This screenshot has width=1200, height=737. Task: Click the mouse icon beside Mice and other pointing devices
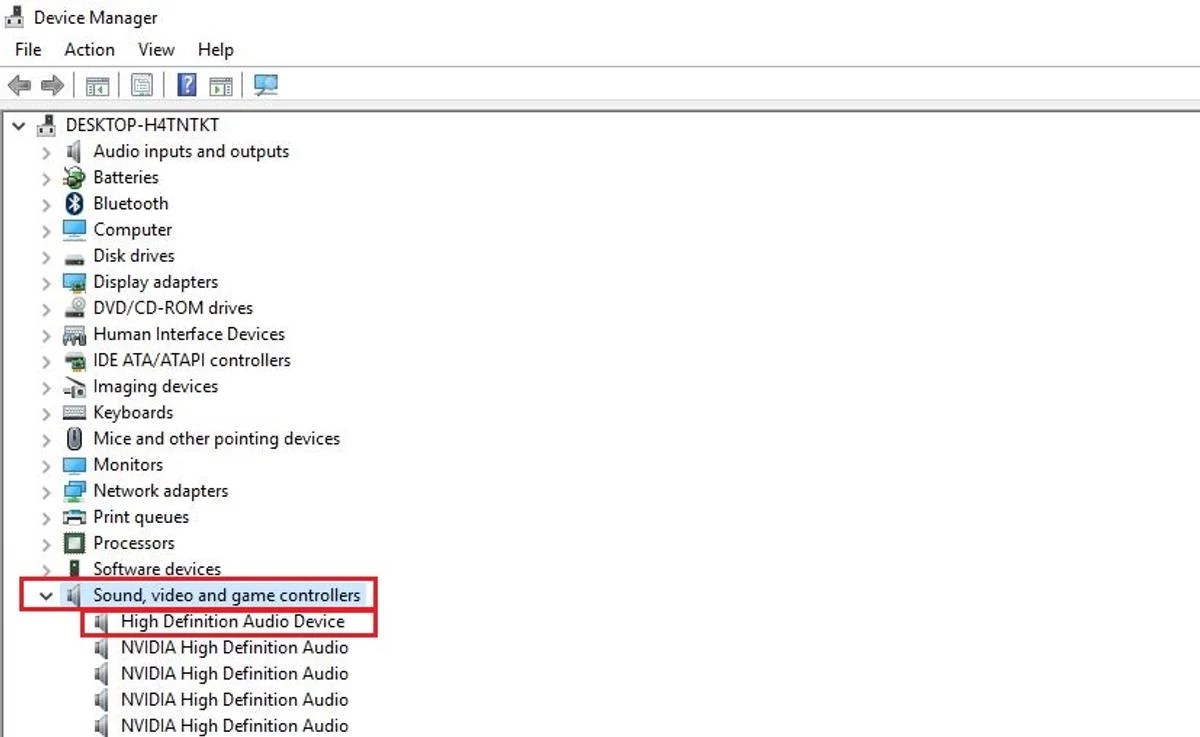(74, 439)
